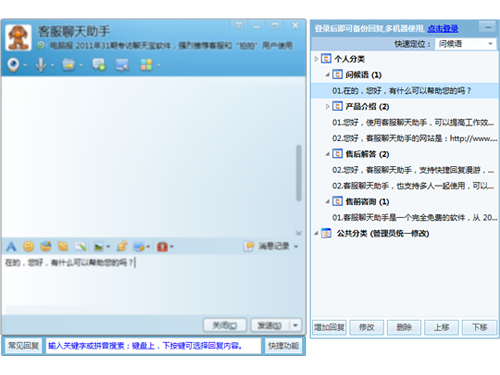The width and height of the screenshot is (500, 375).
Task: Start a video call with webcam icon
Action: coord(13,65)
